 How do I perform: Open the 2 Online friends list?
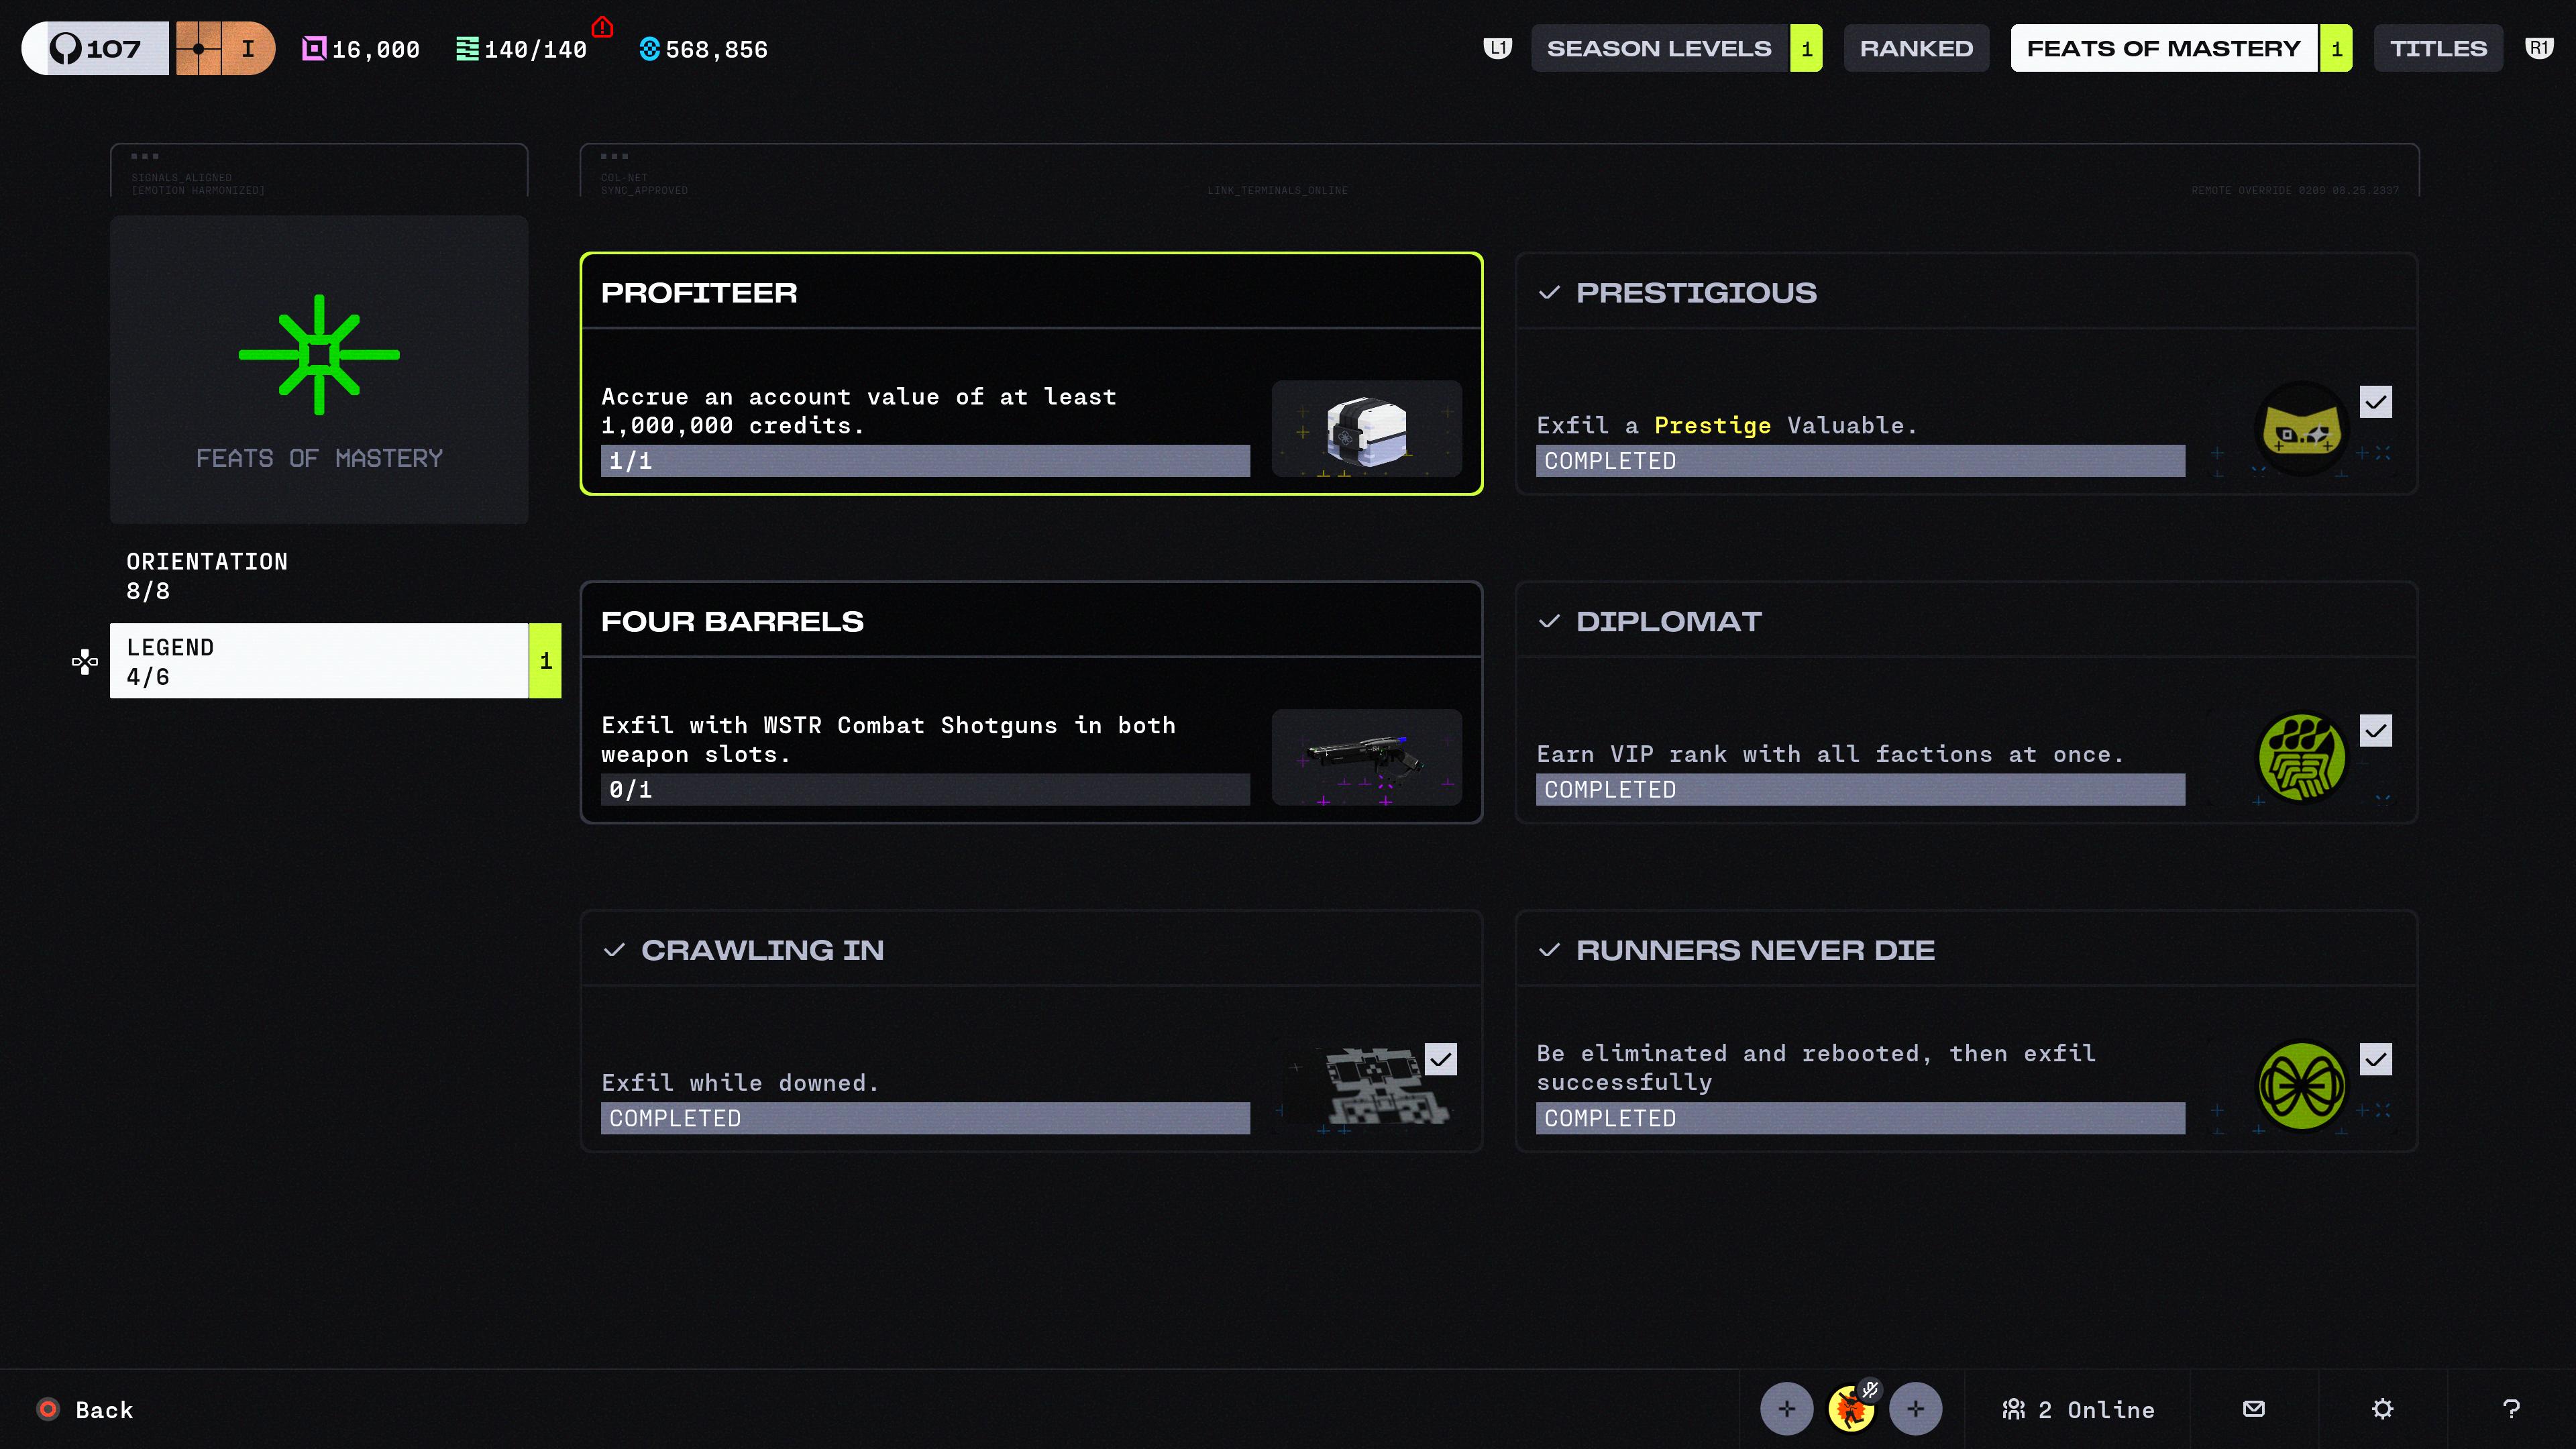point(2078,1409)
